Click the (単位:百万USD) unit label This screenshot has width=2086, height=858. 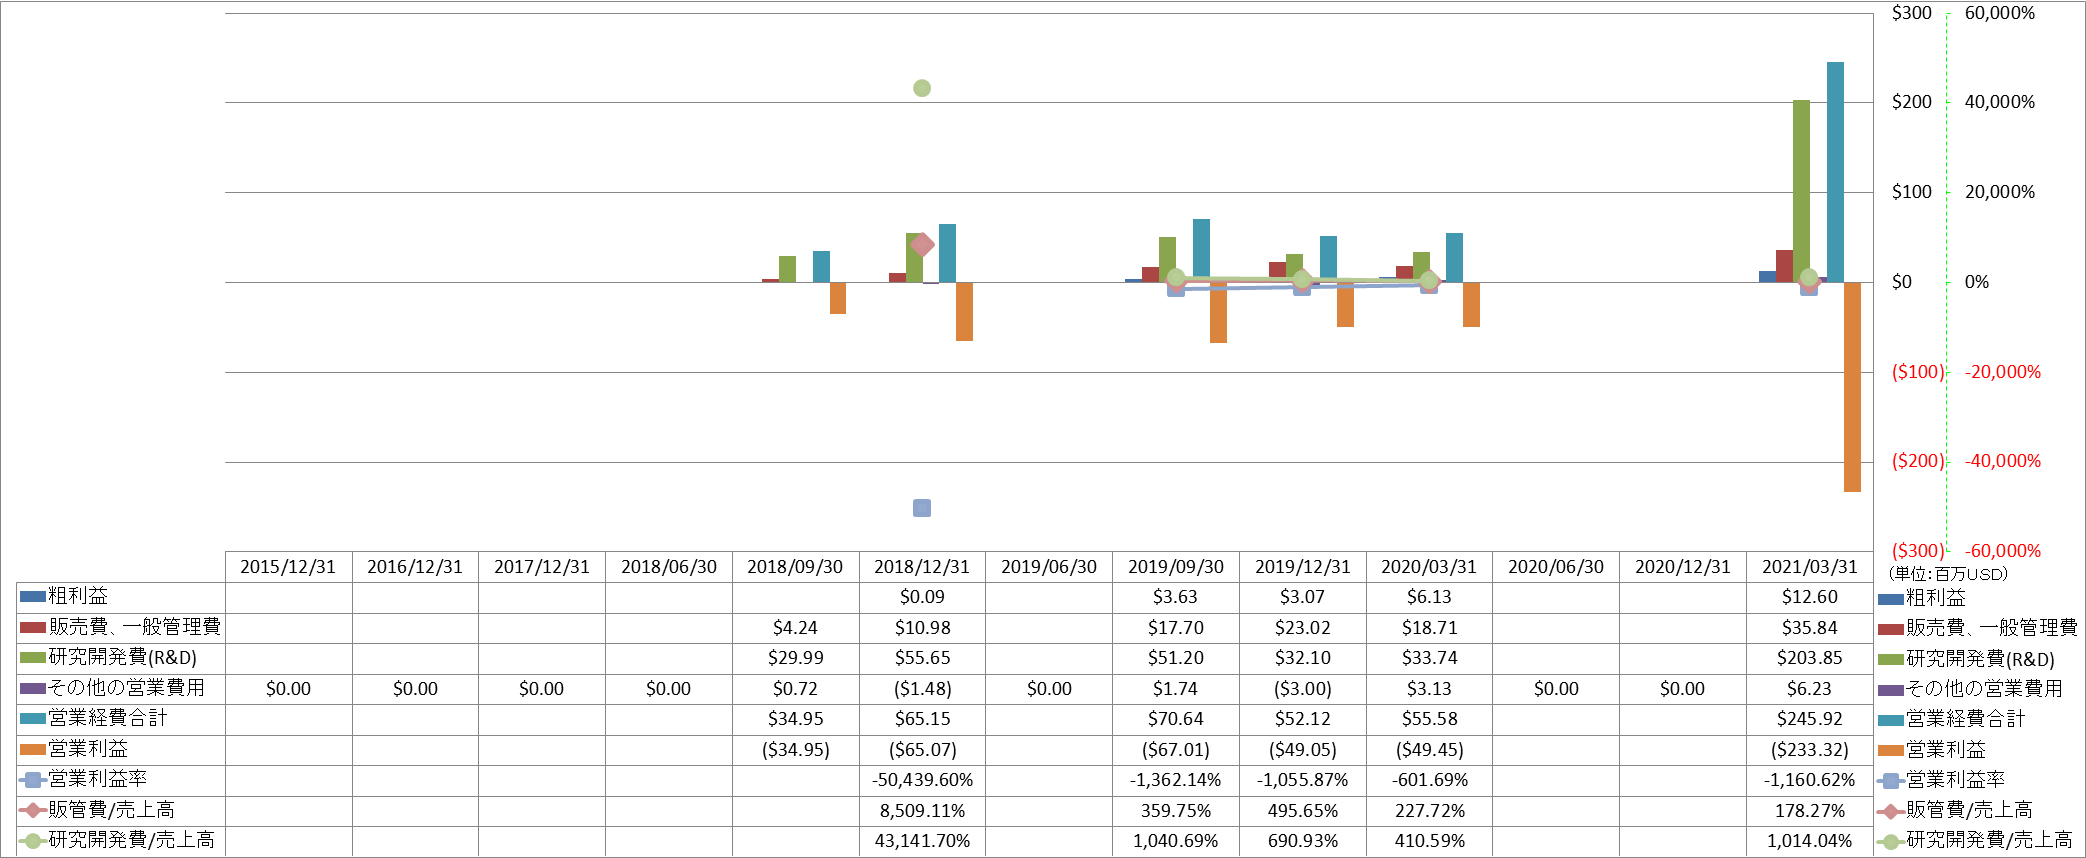(x=1948, y=574)
